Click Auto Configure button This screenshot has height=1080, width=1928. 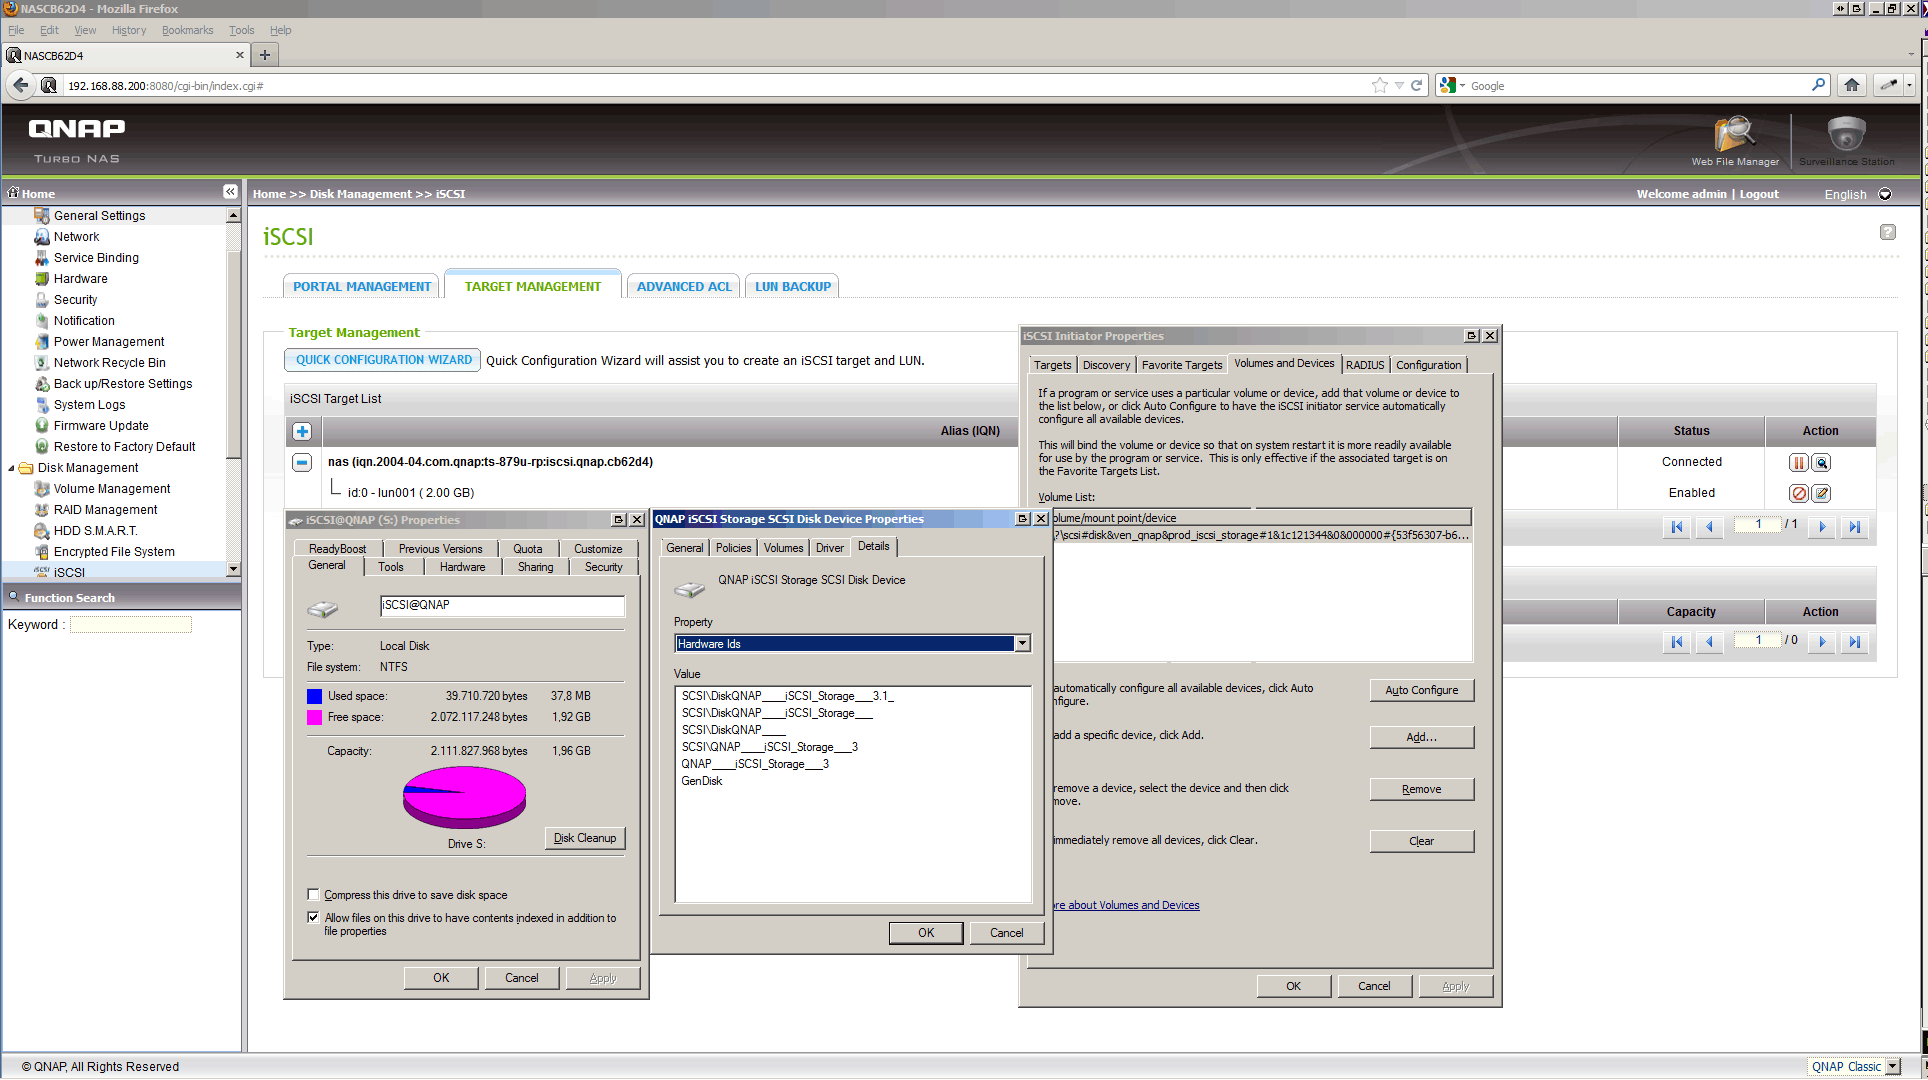(x=1421, y=690)
